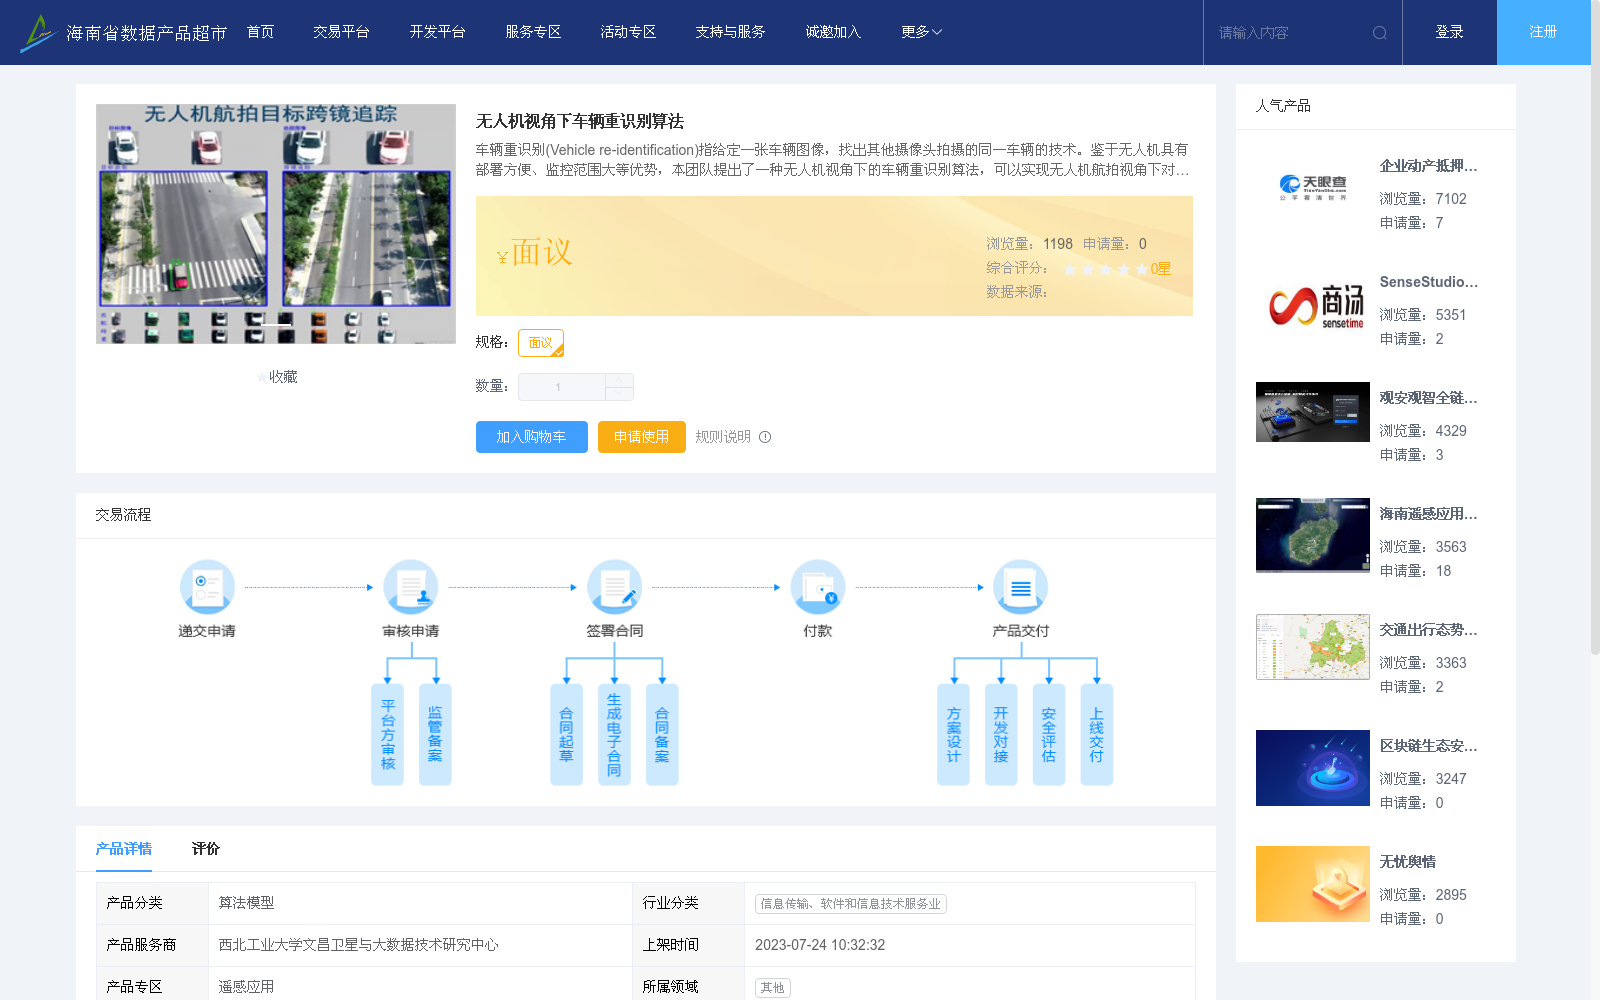Click the 海南省数据产品超市 site logo
Screen dimensions: 1600x1000
coord(123,33)
